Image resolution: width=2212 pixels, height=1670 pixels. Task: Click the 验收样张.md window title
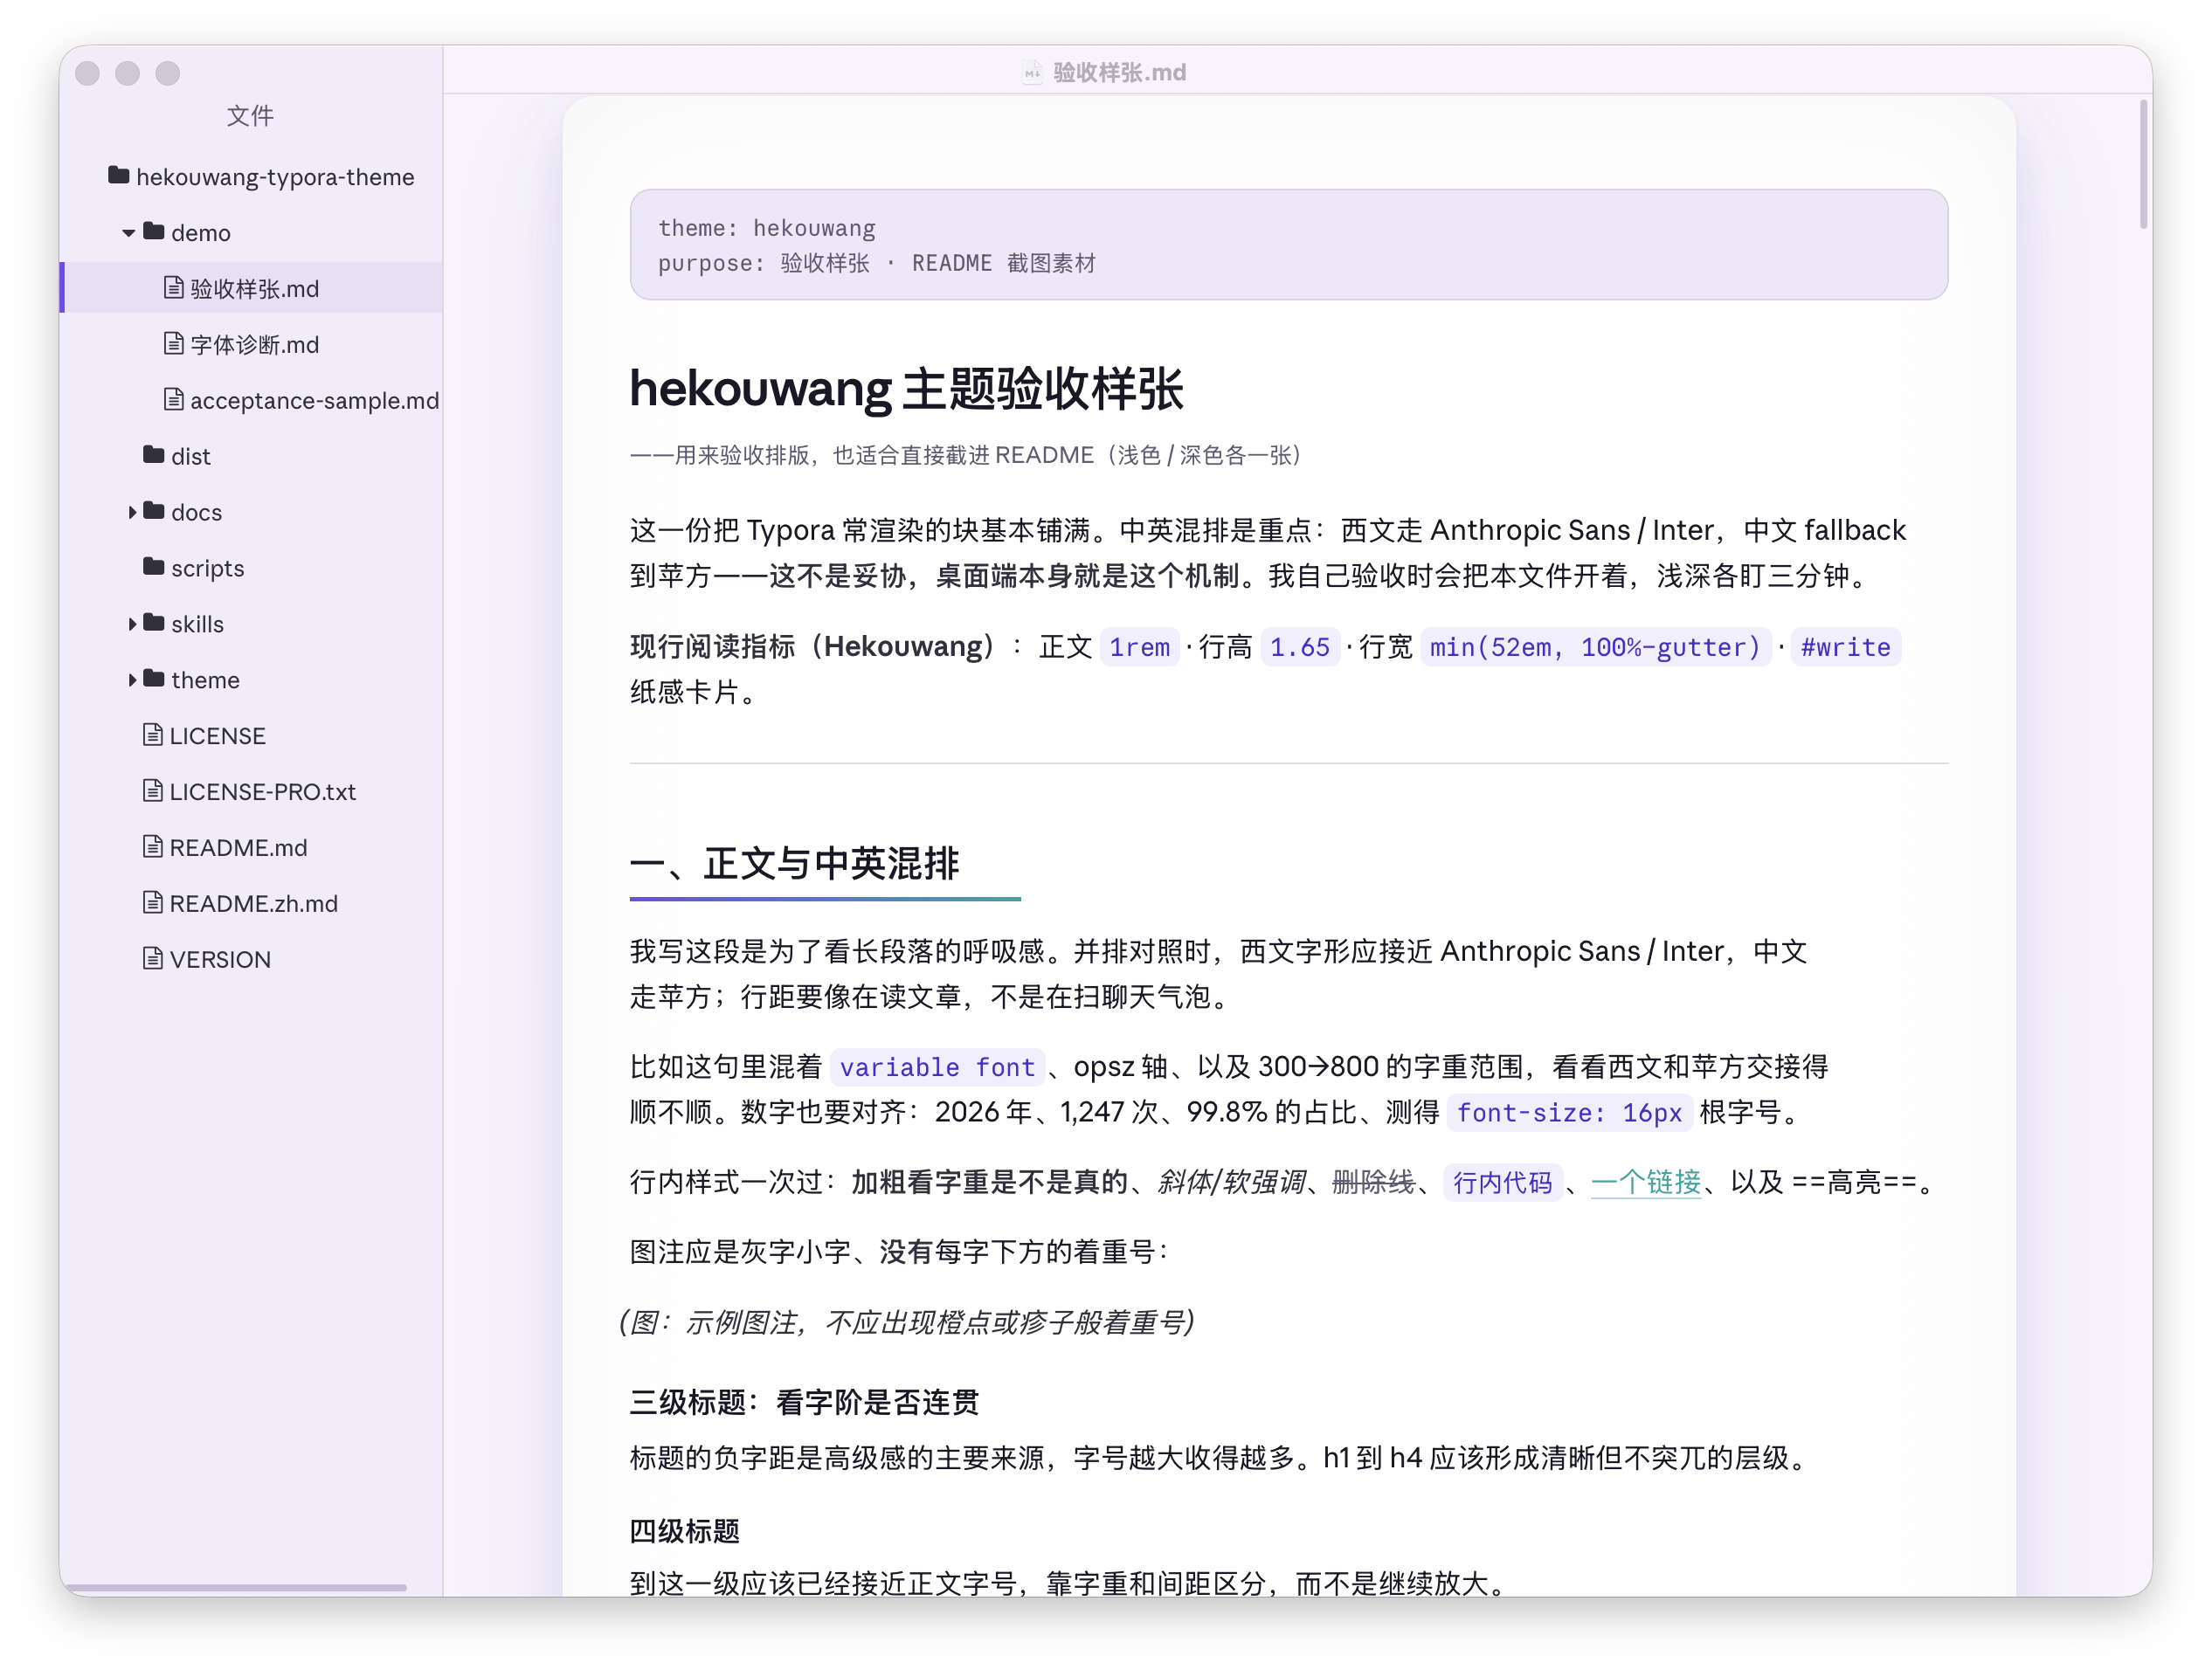point(1119,72)
